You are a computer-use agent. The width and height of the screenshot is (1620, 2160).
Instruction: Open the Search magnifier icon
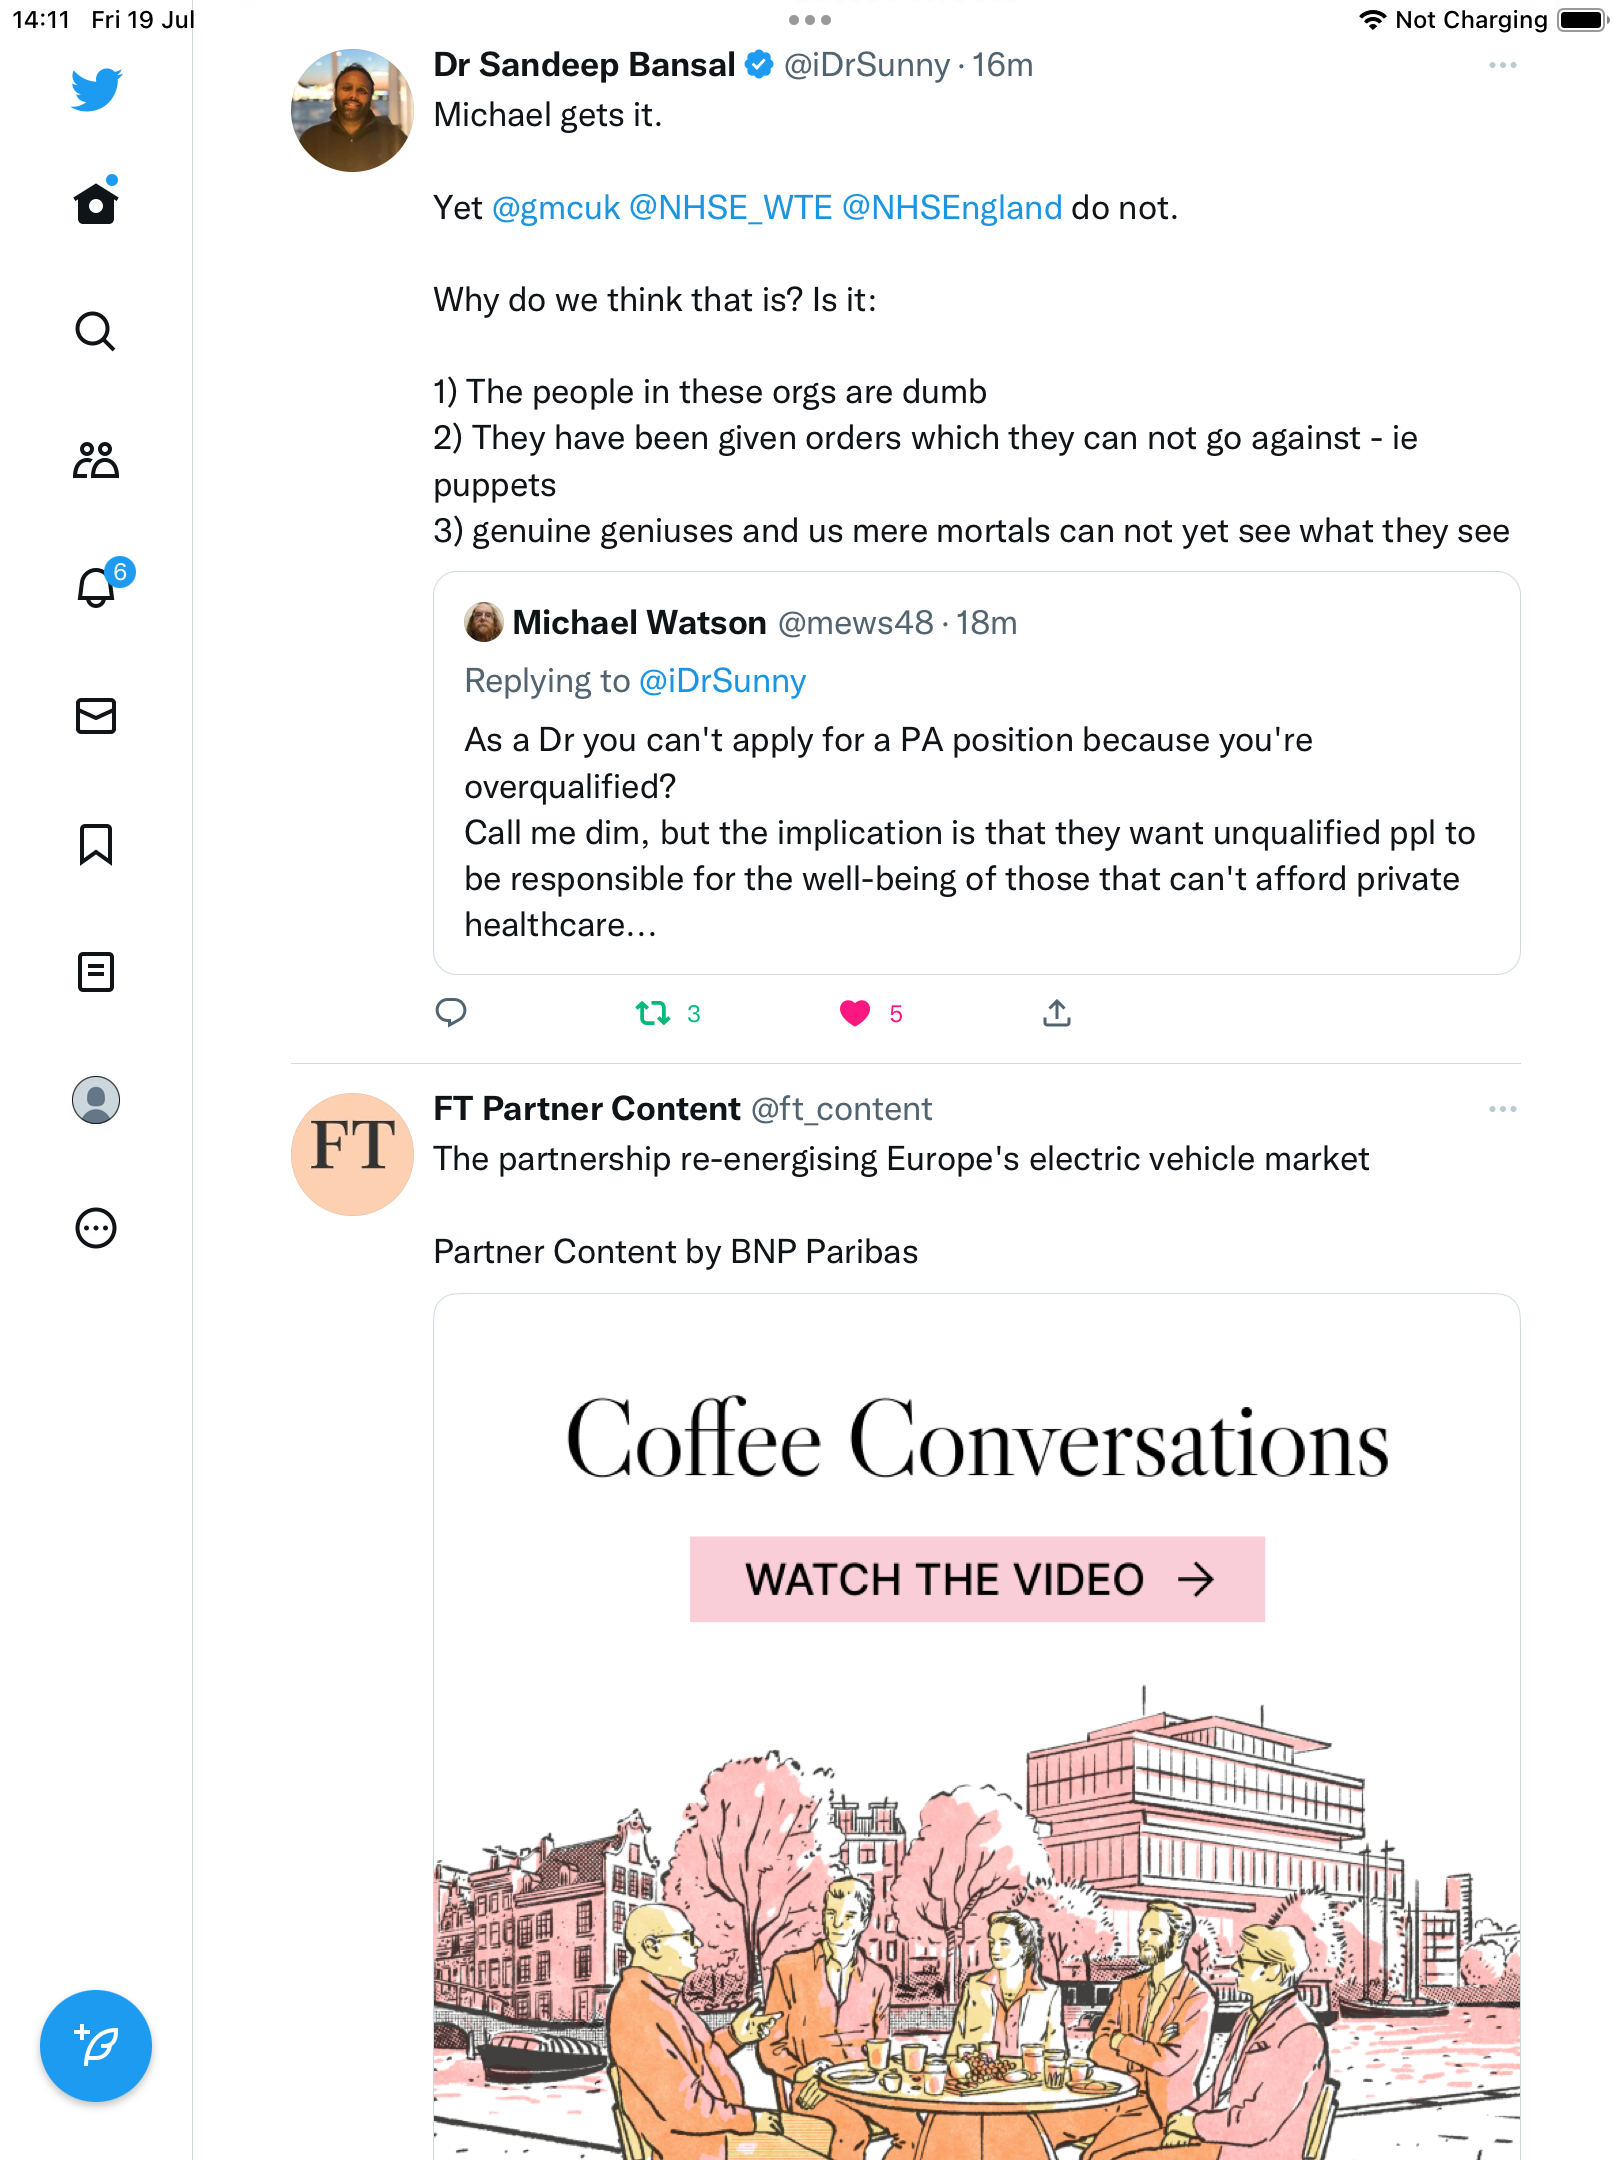pos(96,331)
